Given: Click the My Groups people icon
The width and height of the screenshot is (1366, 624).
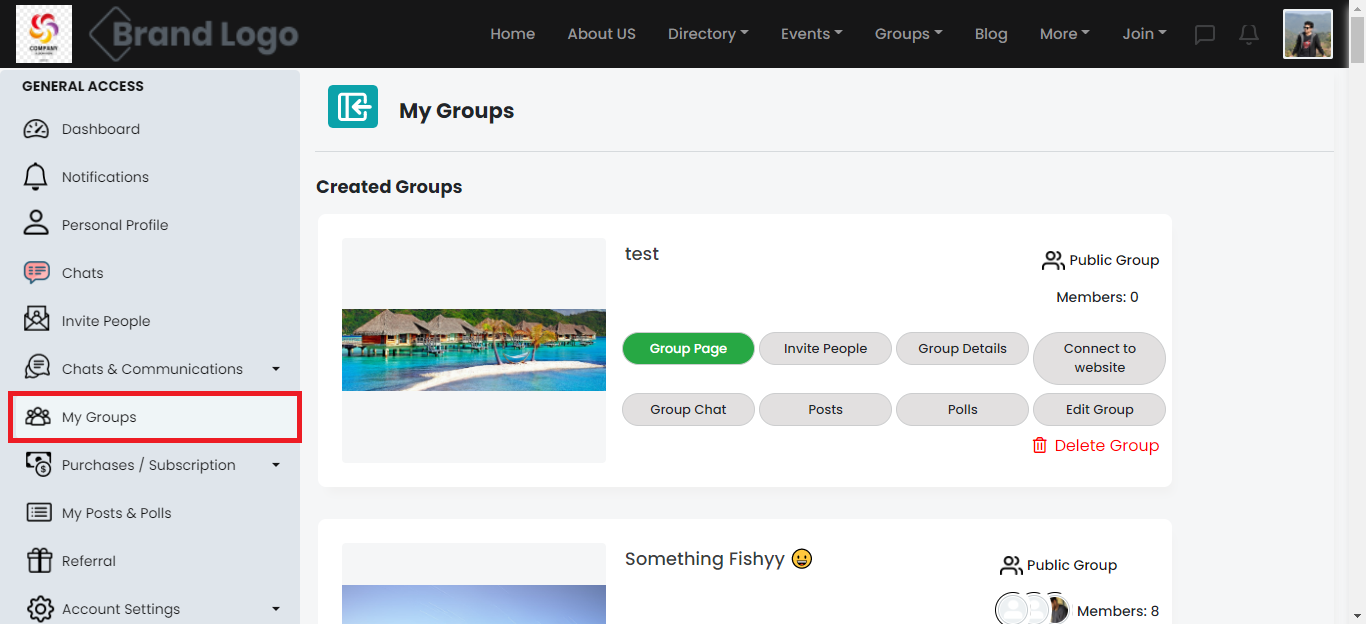Looking at the screenshot, I should click(x=38, y=417).
